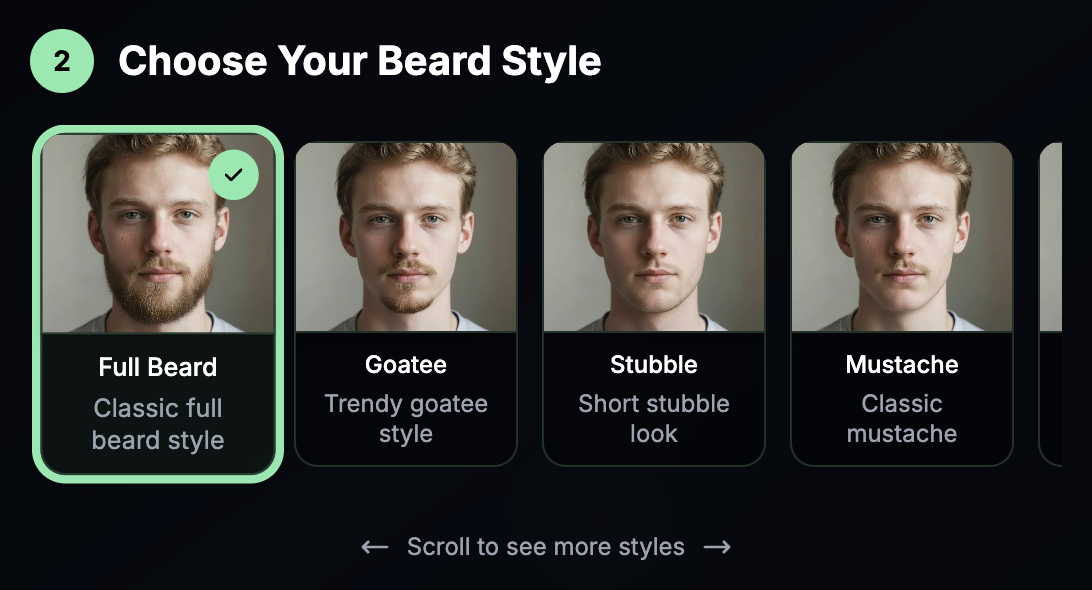Click the Full Beard preview photo
The image size is (1092, 590).
[157, 235]
